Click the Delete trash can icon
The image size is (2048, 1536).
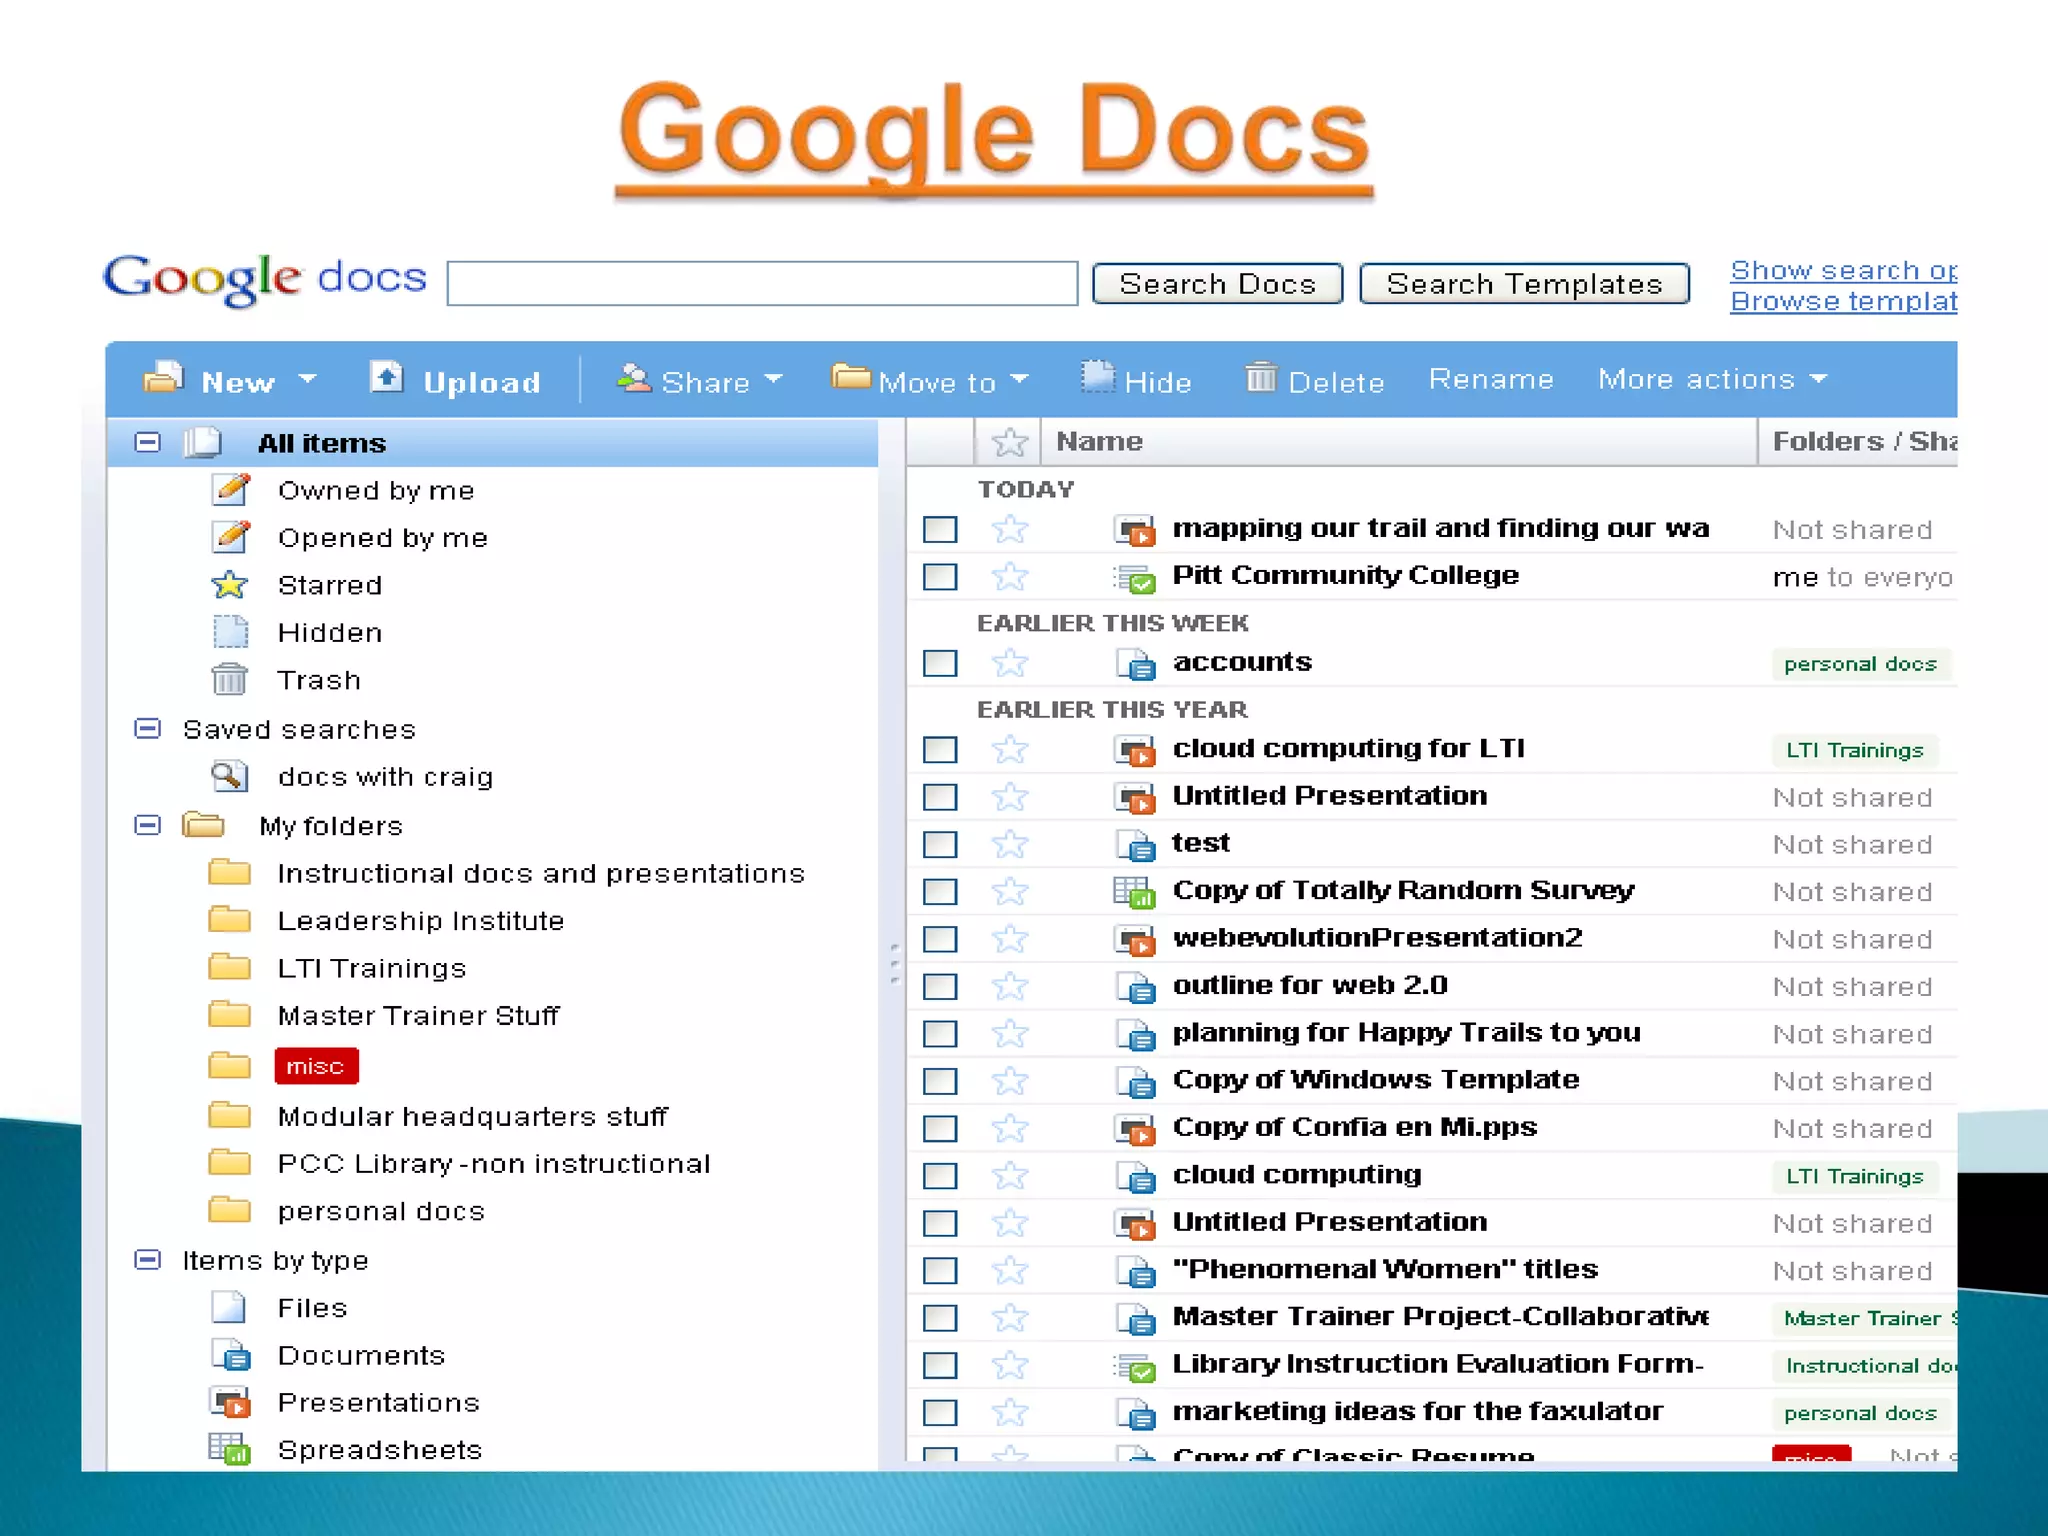1260,378
